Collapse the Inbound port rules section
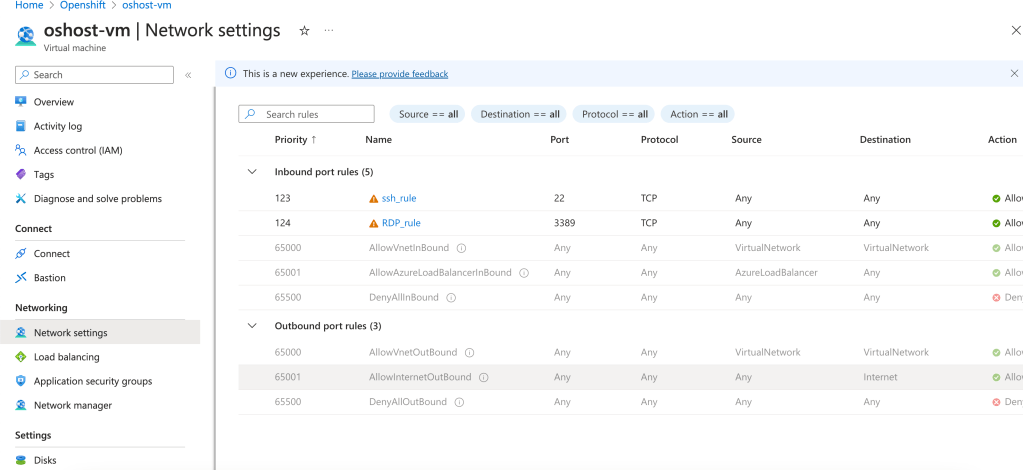Viewport: 1023px width, 470px height. (252, 172)
